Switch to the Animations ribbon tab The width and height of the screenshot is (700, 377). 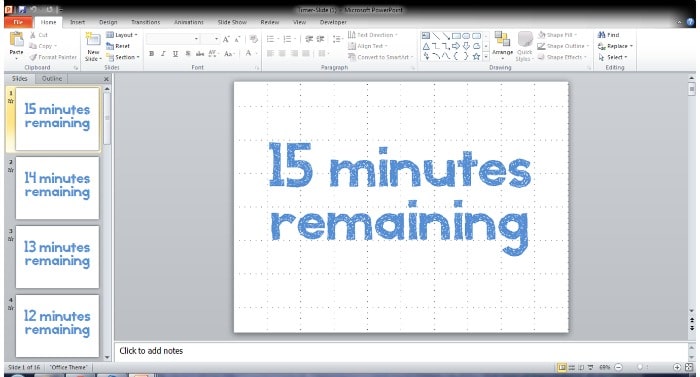(189, 22)
